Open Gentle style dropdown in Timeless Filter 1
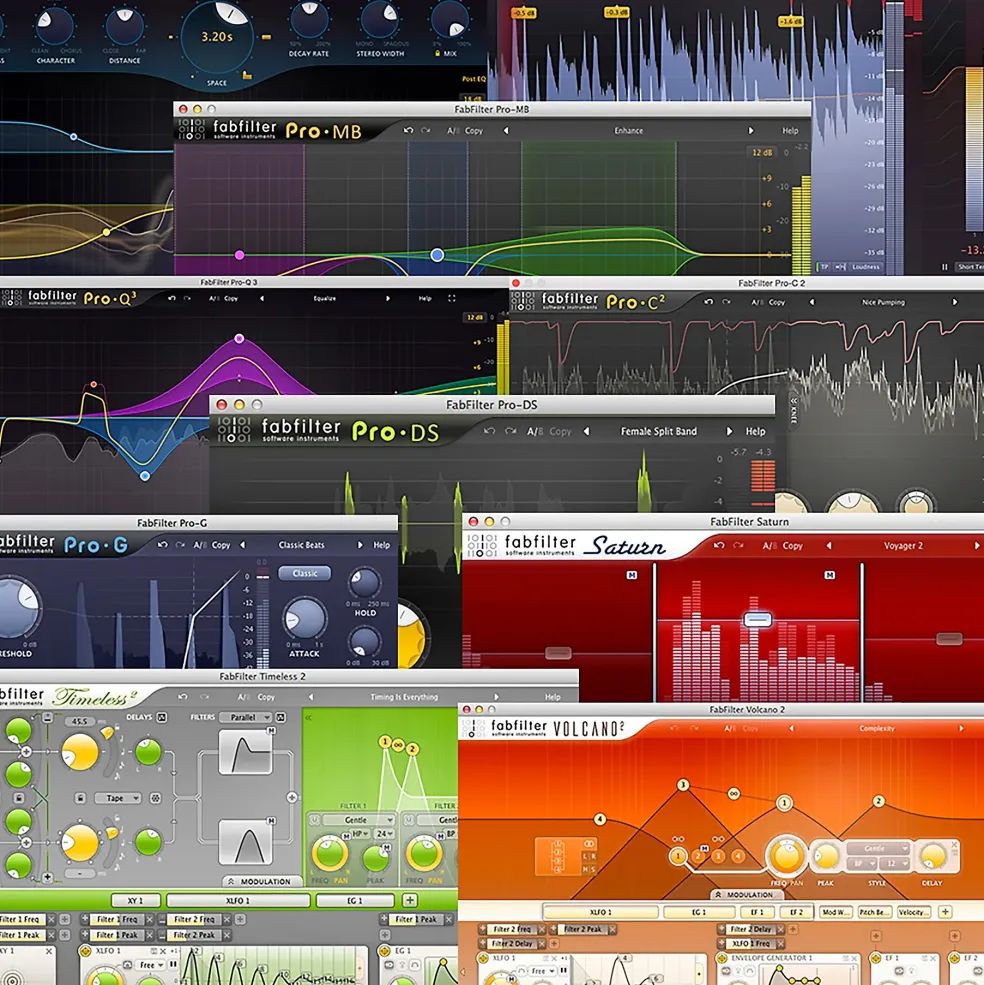Screen dimensions: 984x985 (359, 820)
